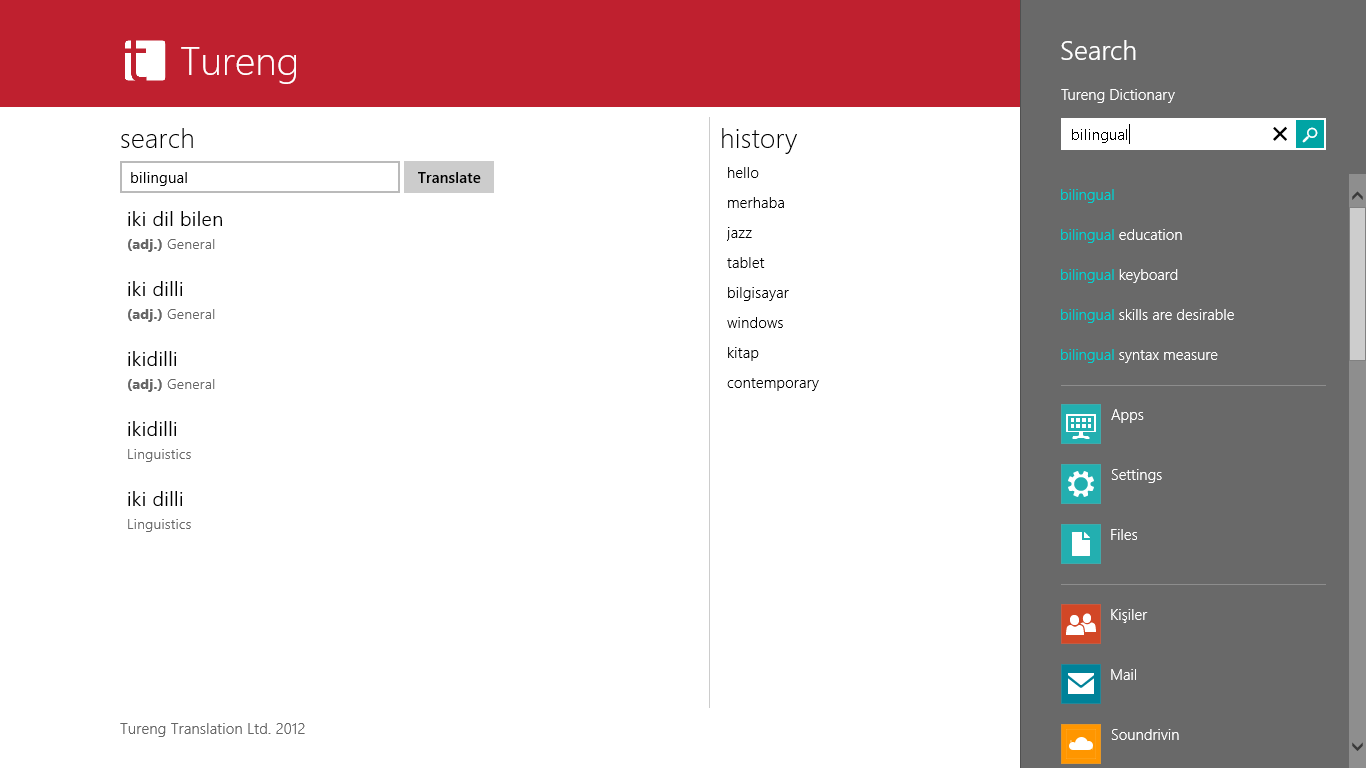Choose 'bilingual keyboard' suggestion

click(1119, 275)
